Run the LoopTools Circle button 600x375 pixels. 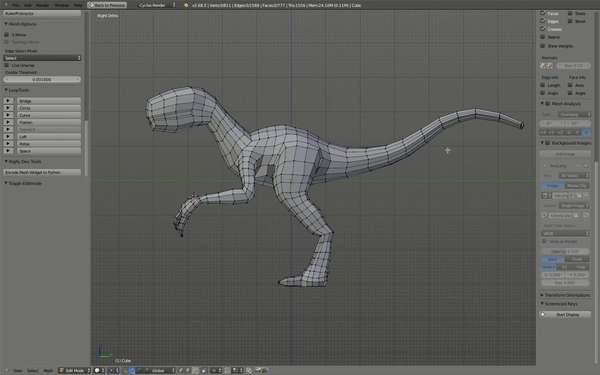(x=49, y=108)
